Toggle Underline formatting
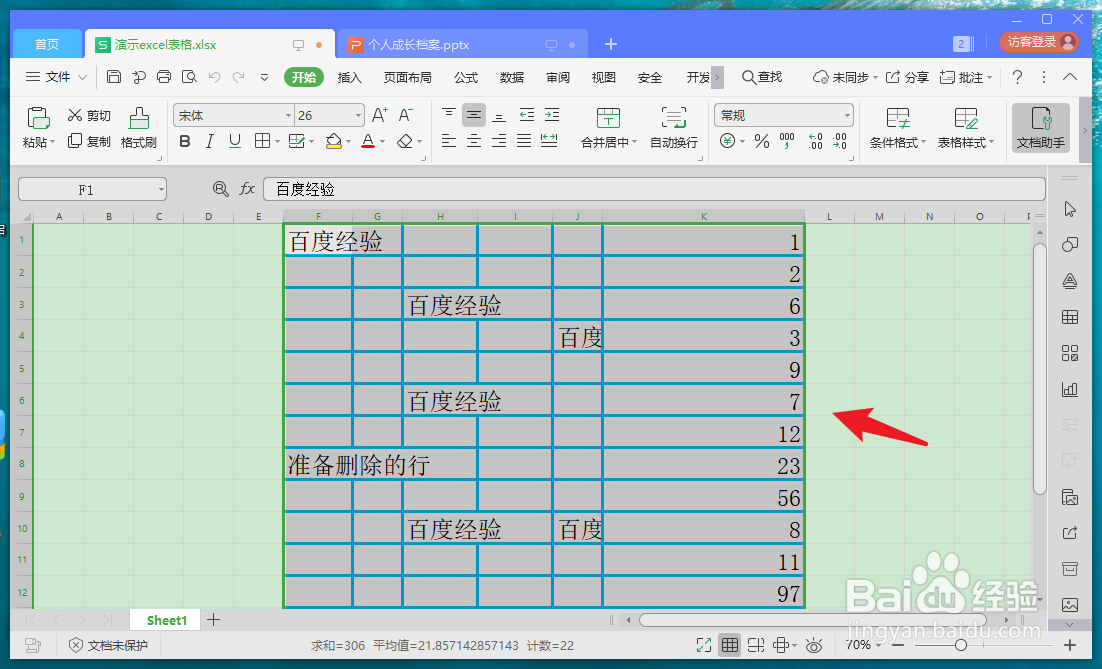 point(235,141)
